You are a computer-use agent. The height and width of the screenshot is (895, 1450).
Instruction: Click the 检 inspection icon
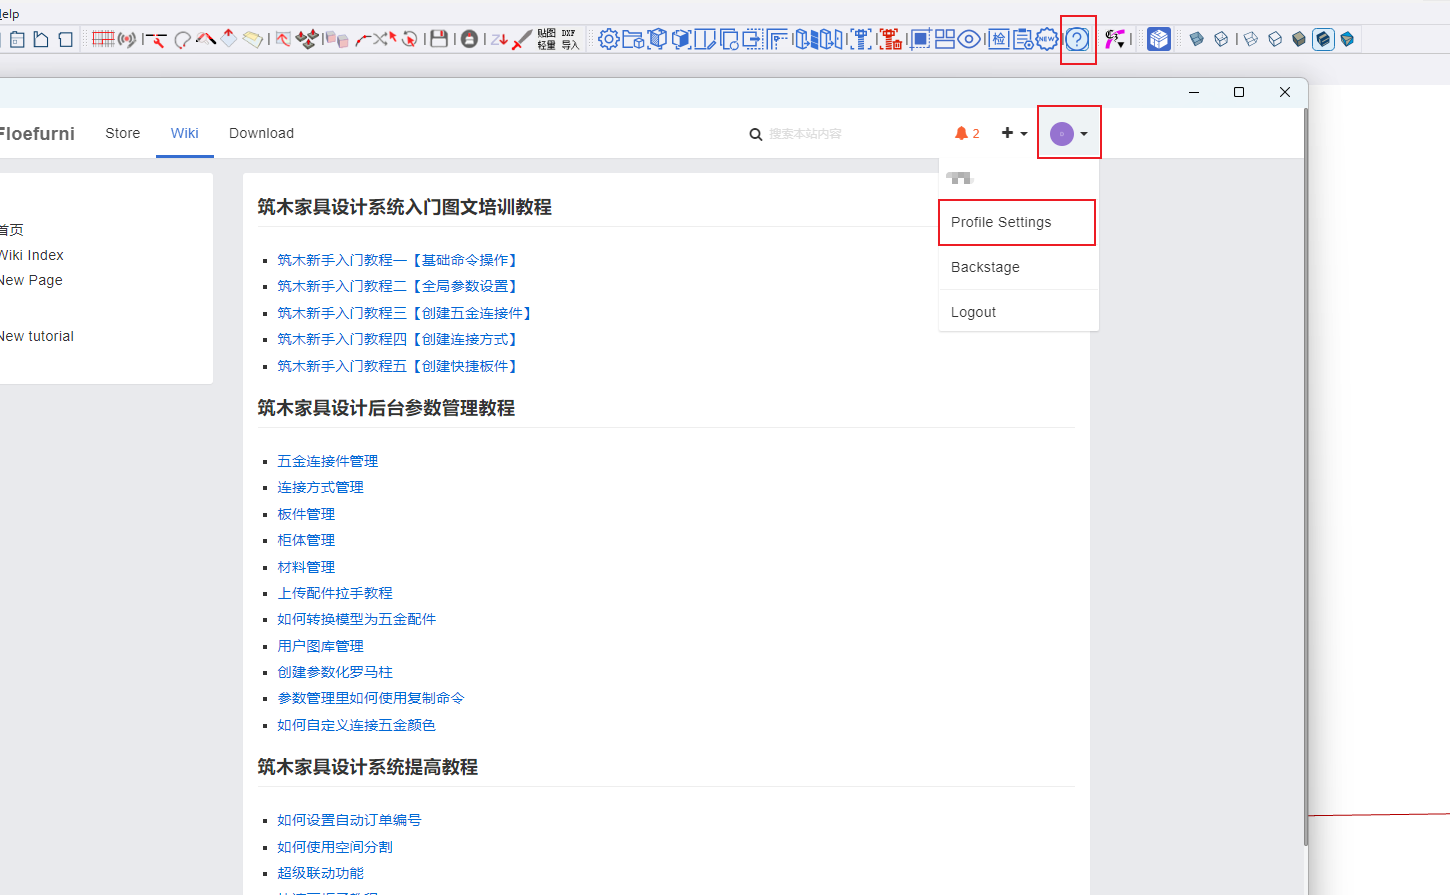coord(998,39)
